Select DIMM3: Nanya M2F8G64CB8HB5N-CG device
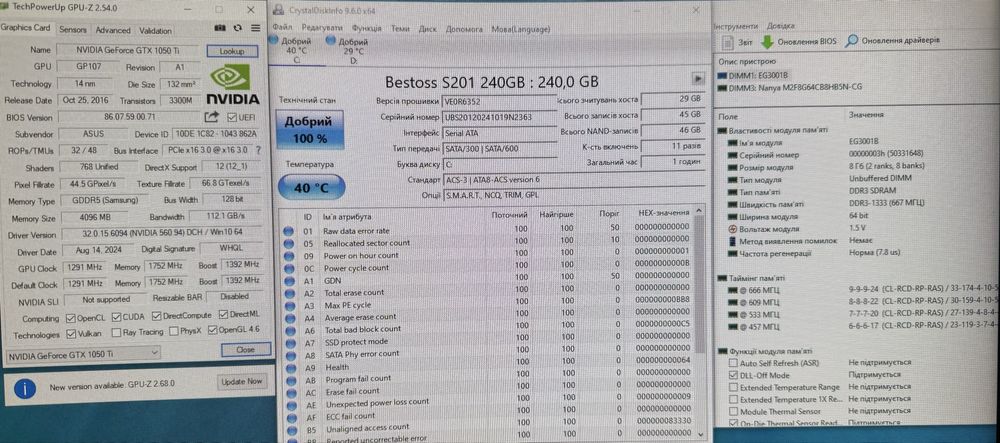1000x443 pixels. click(790, 87)
